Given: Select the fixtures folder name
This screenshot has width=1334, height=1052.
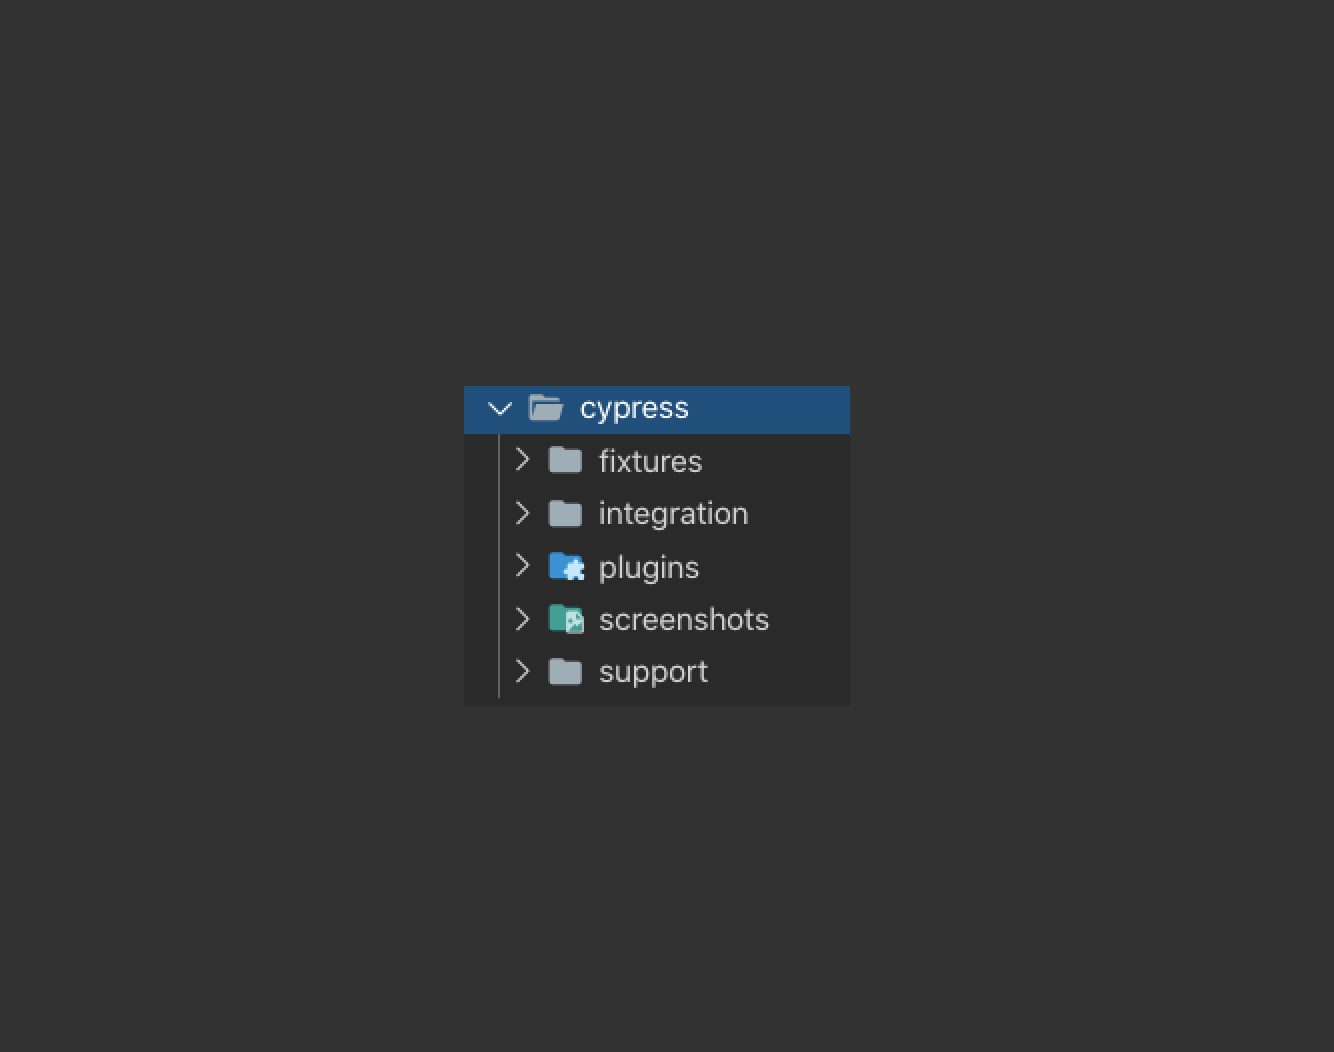Looking at the screenshot, I should click(x=650, y=462).
